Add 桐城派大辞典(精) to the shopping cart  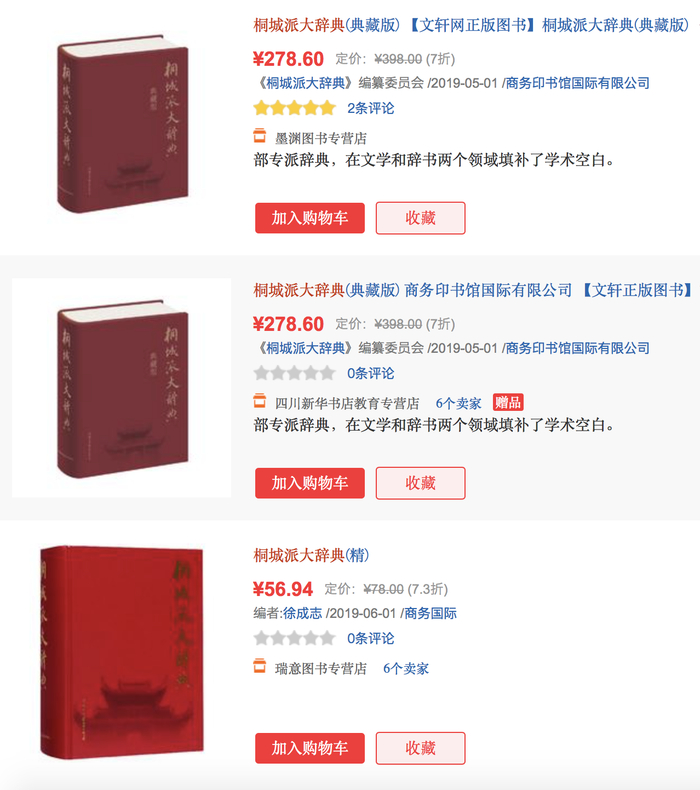pos(310,748)
